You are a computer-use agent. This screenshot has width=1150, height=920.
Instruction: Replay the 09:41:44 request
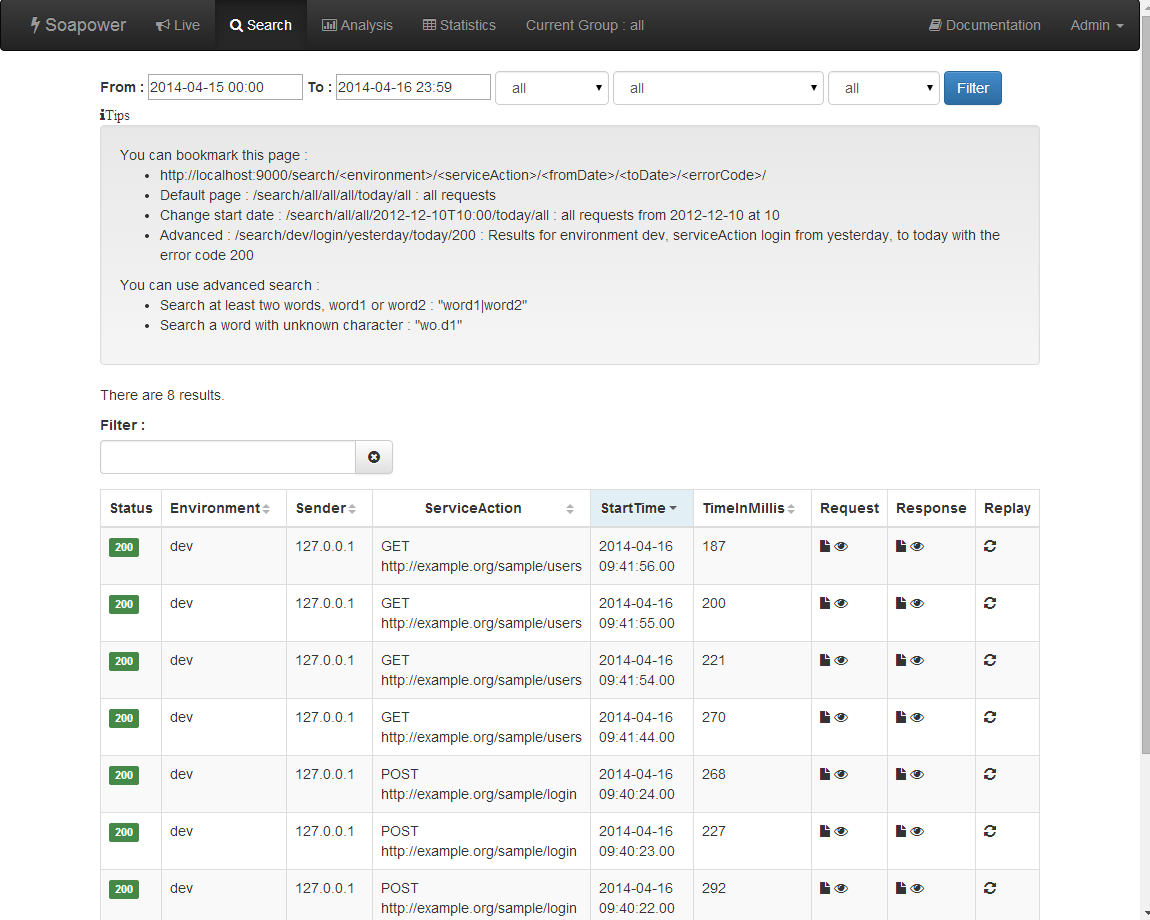[990, 717]
